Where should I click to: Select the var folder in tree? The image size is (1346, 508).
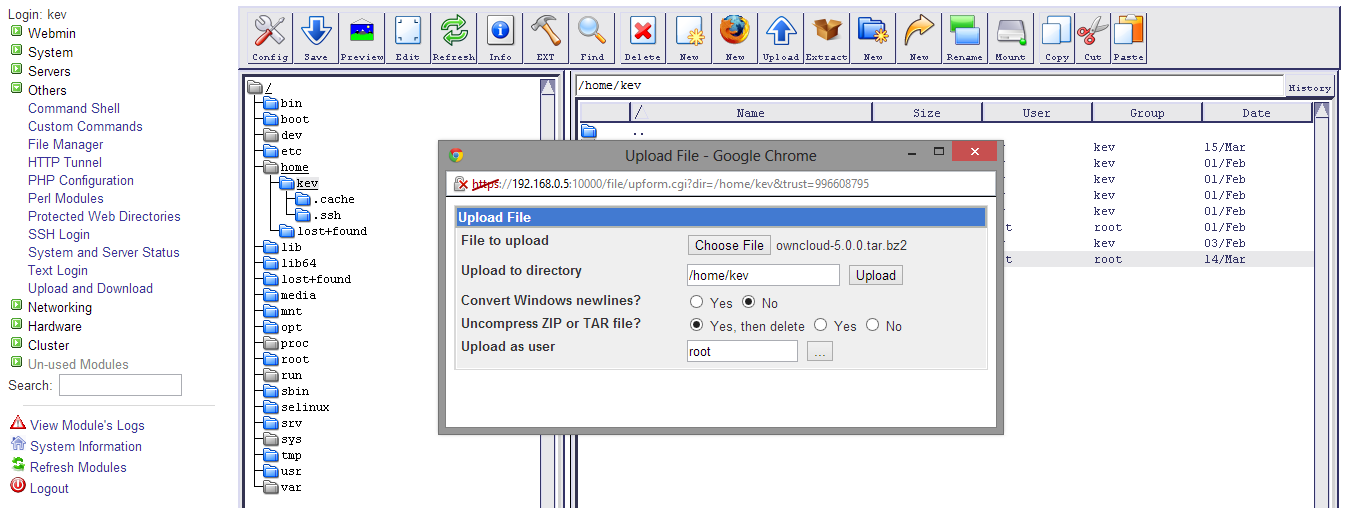pyautogui.click(x=290, y=487)
